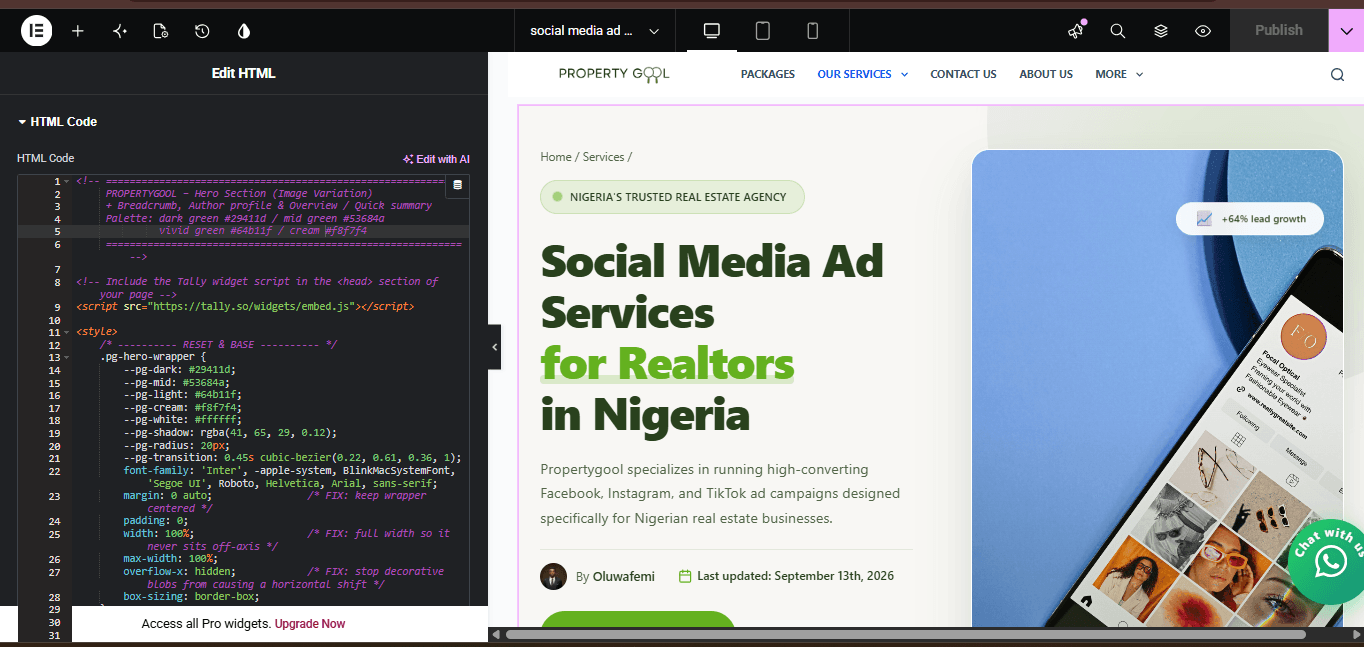Open the Publish options arrow

tap(1347, 31)
